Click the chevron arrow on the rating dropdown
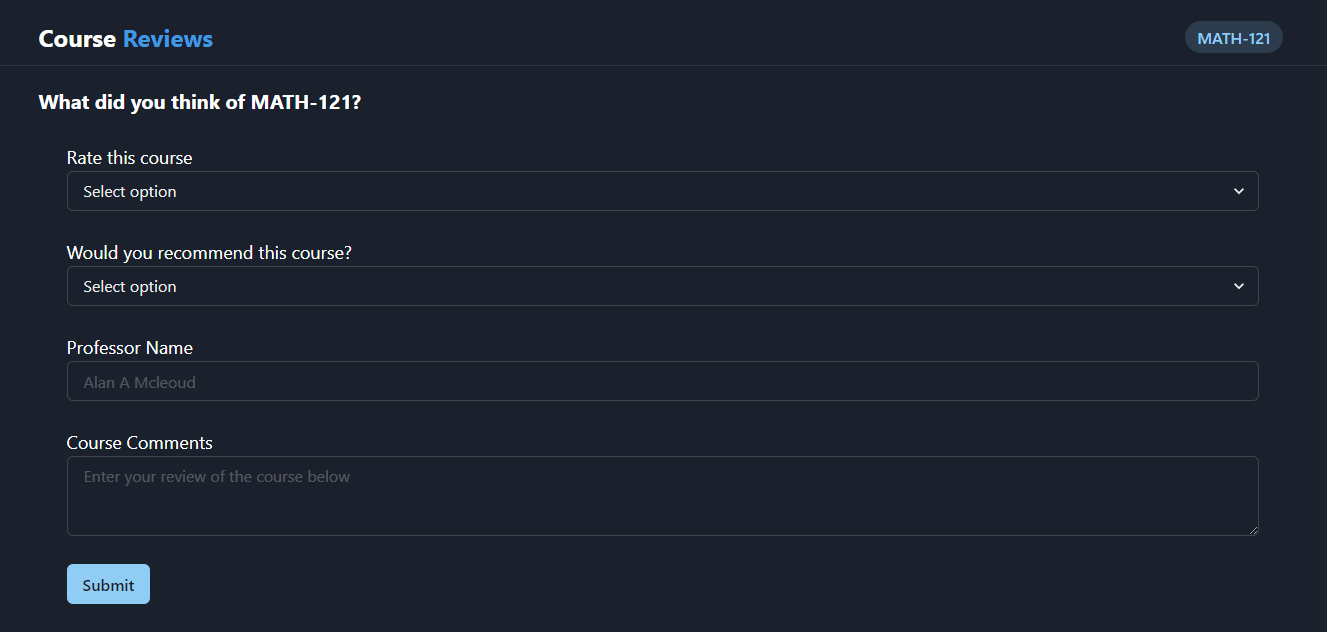 coord(1239,191)
